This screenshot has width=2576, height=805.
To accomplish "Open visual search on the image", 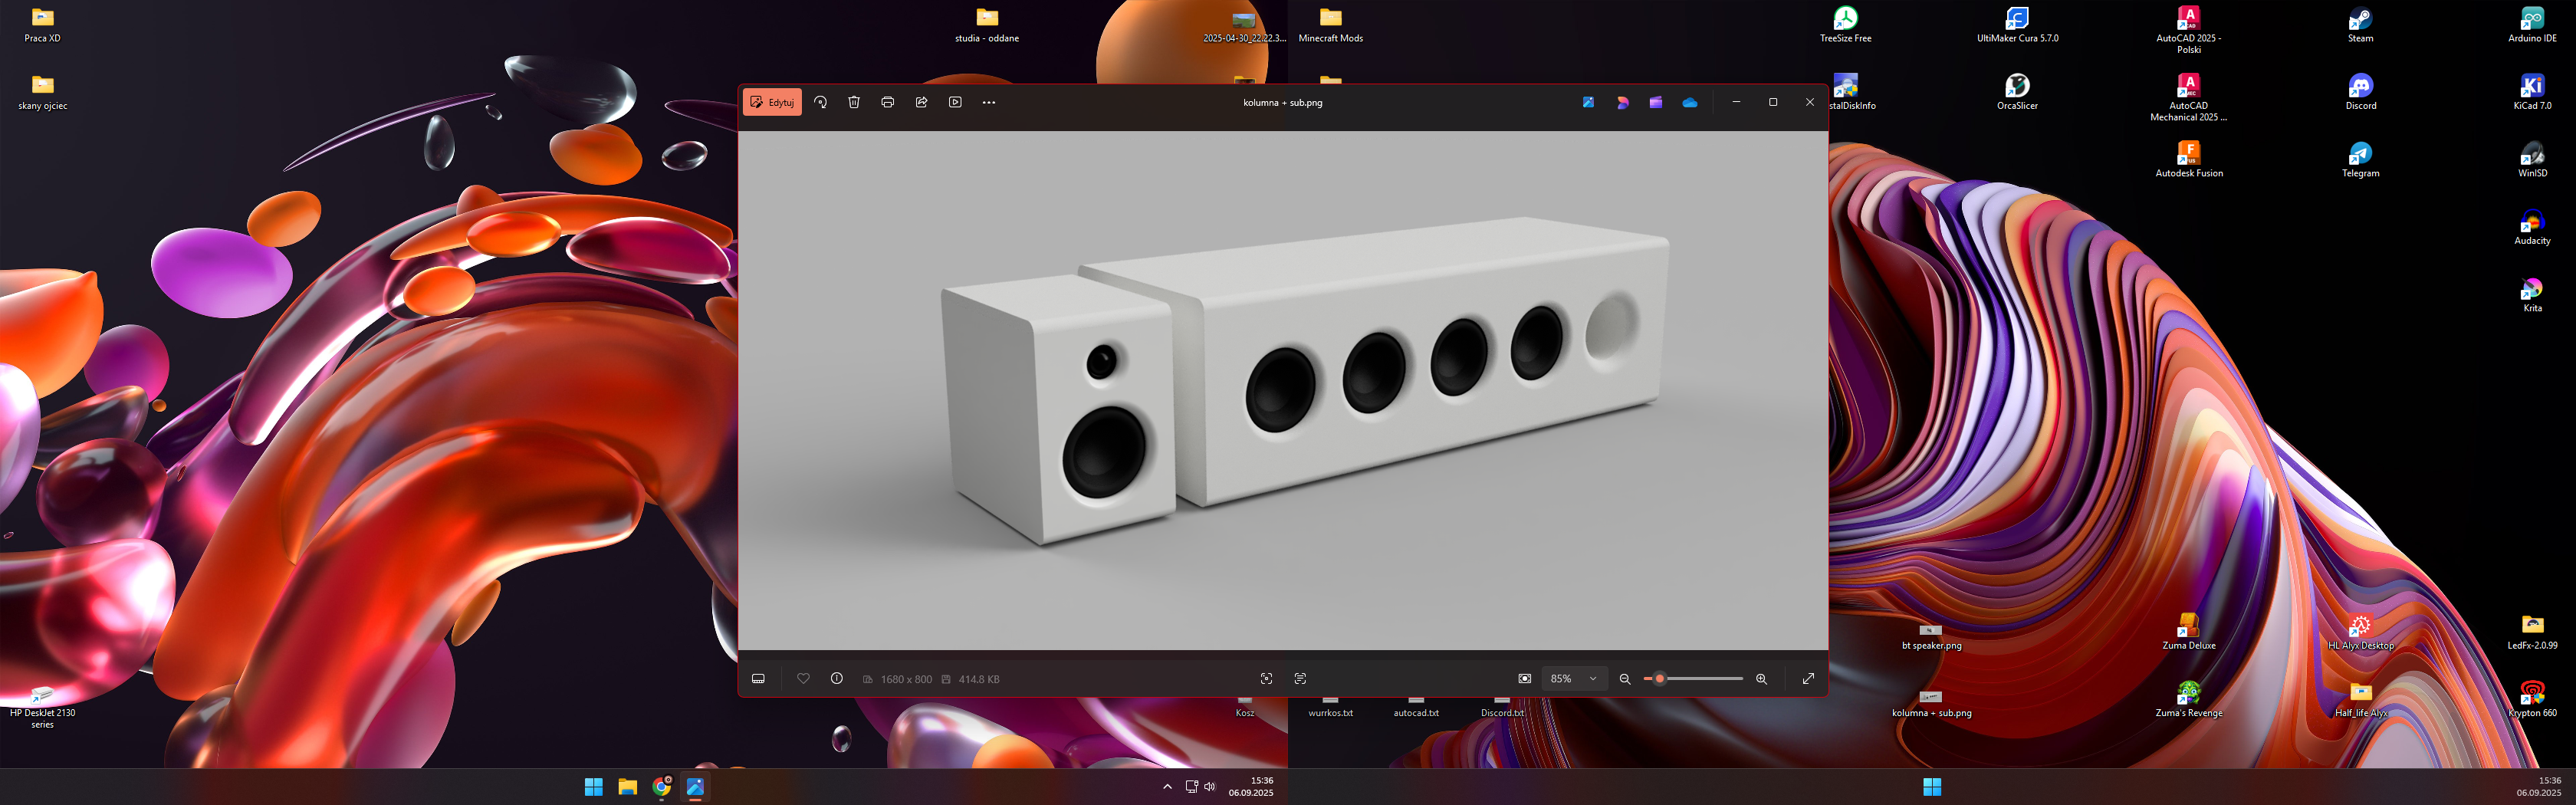I will (1267, 678).
